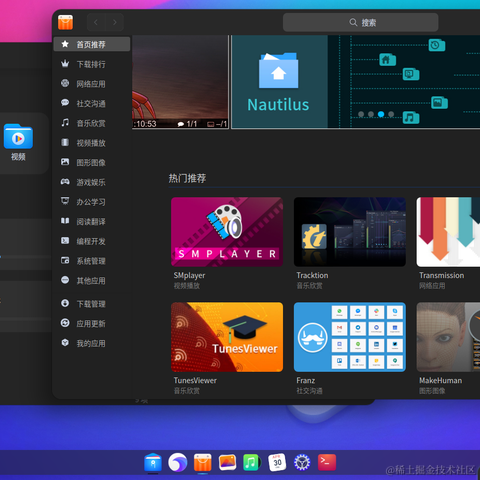Image resolution: width=480 pixels, height=480 pixels.
Task: Open 网络应用 category
Action: coord(91,84)
